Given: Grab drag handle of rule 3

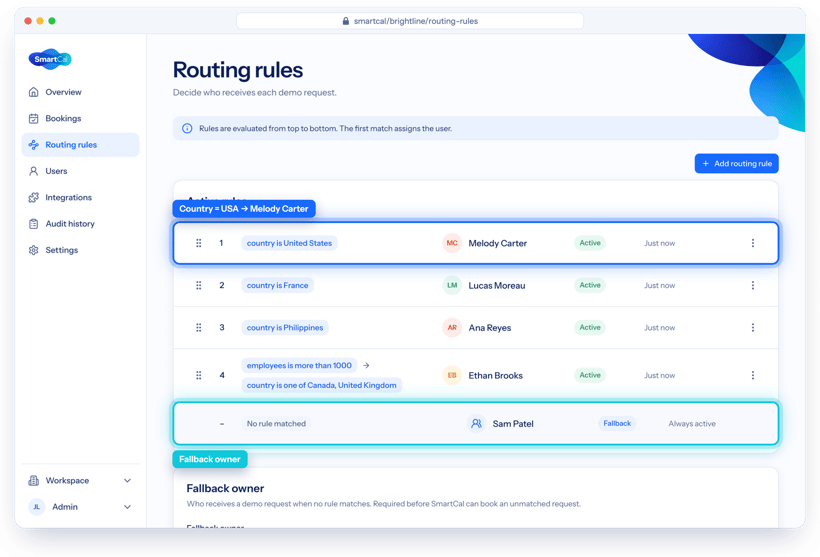Looking at the screenshot, I should [x=199, y=327].
